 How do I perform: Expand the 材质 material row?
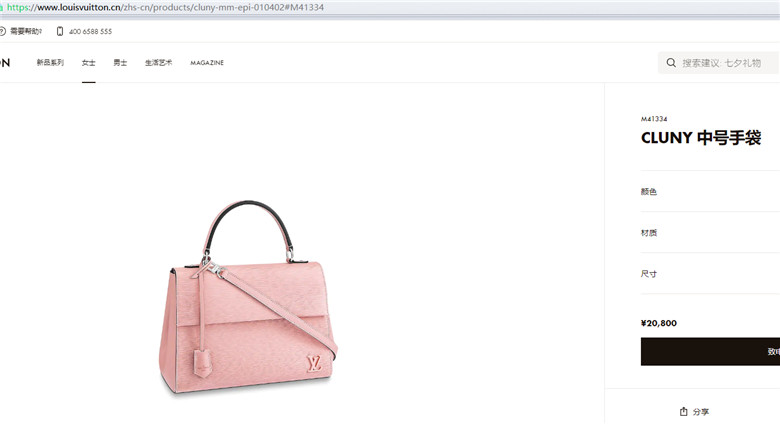click(710, 232)
